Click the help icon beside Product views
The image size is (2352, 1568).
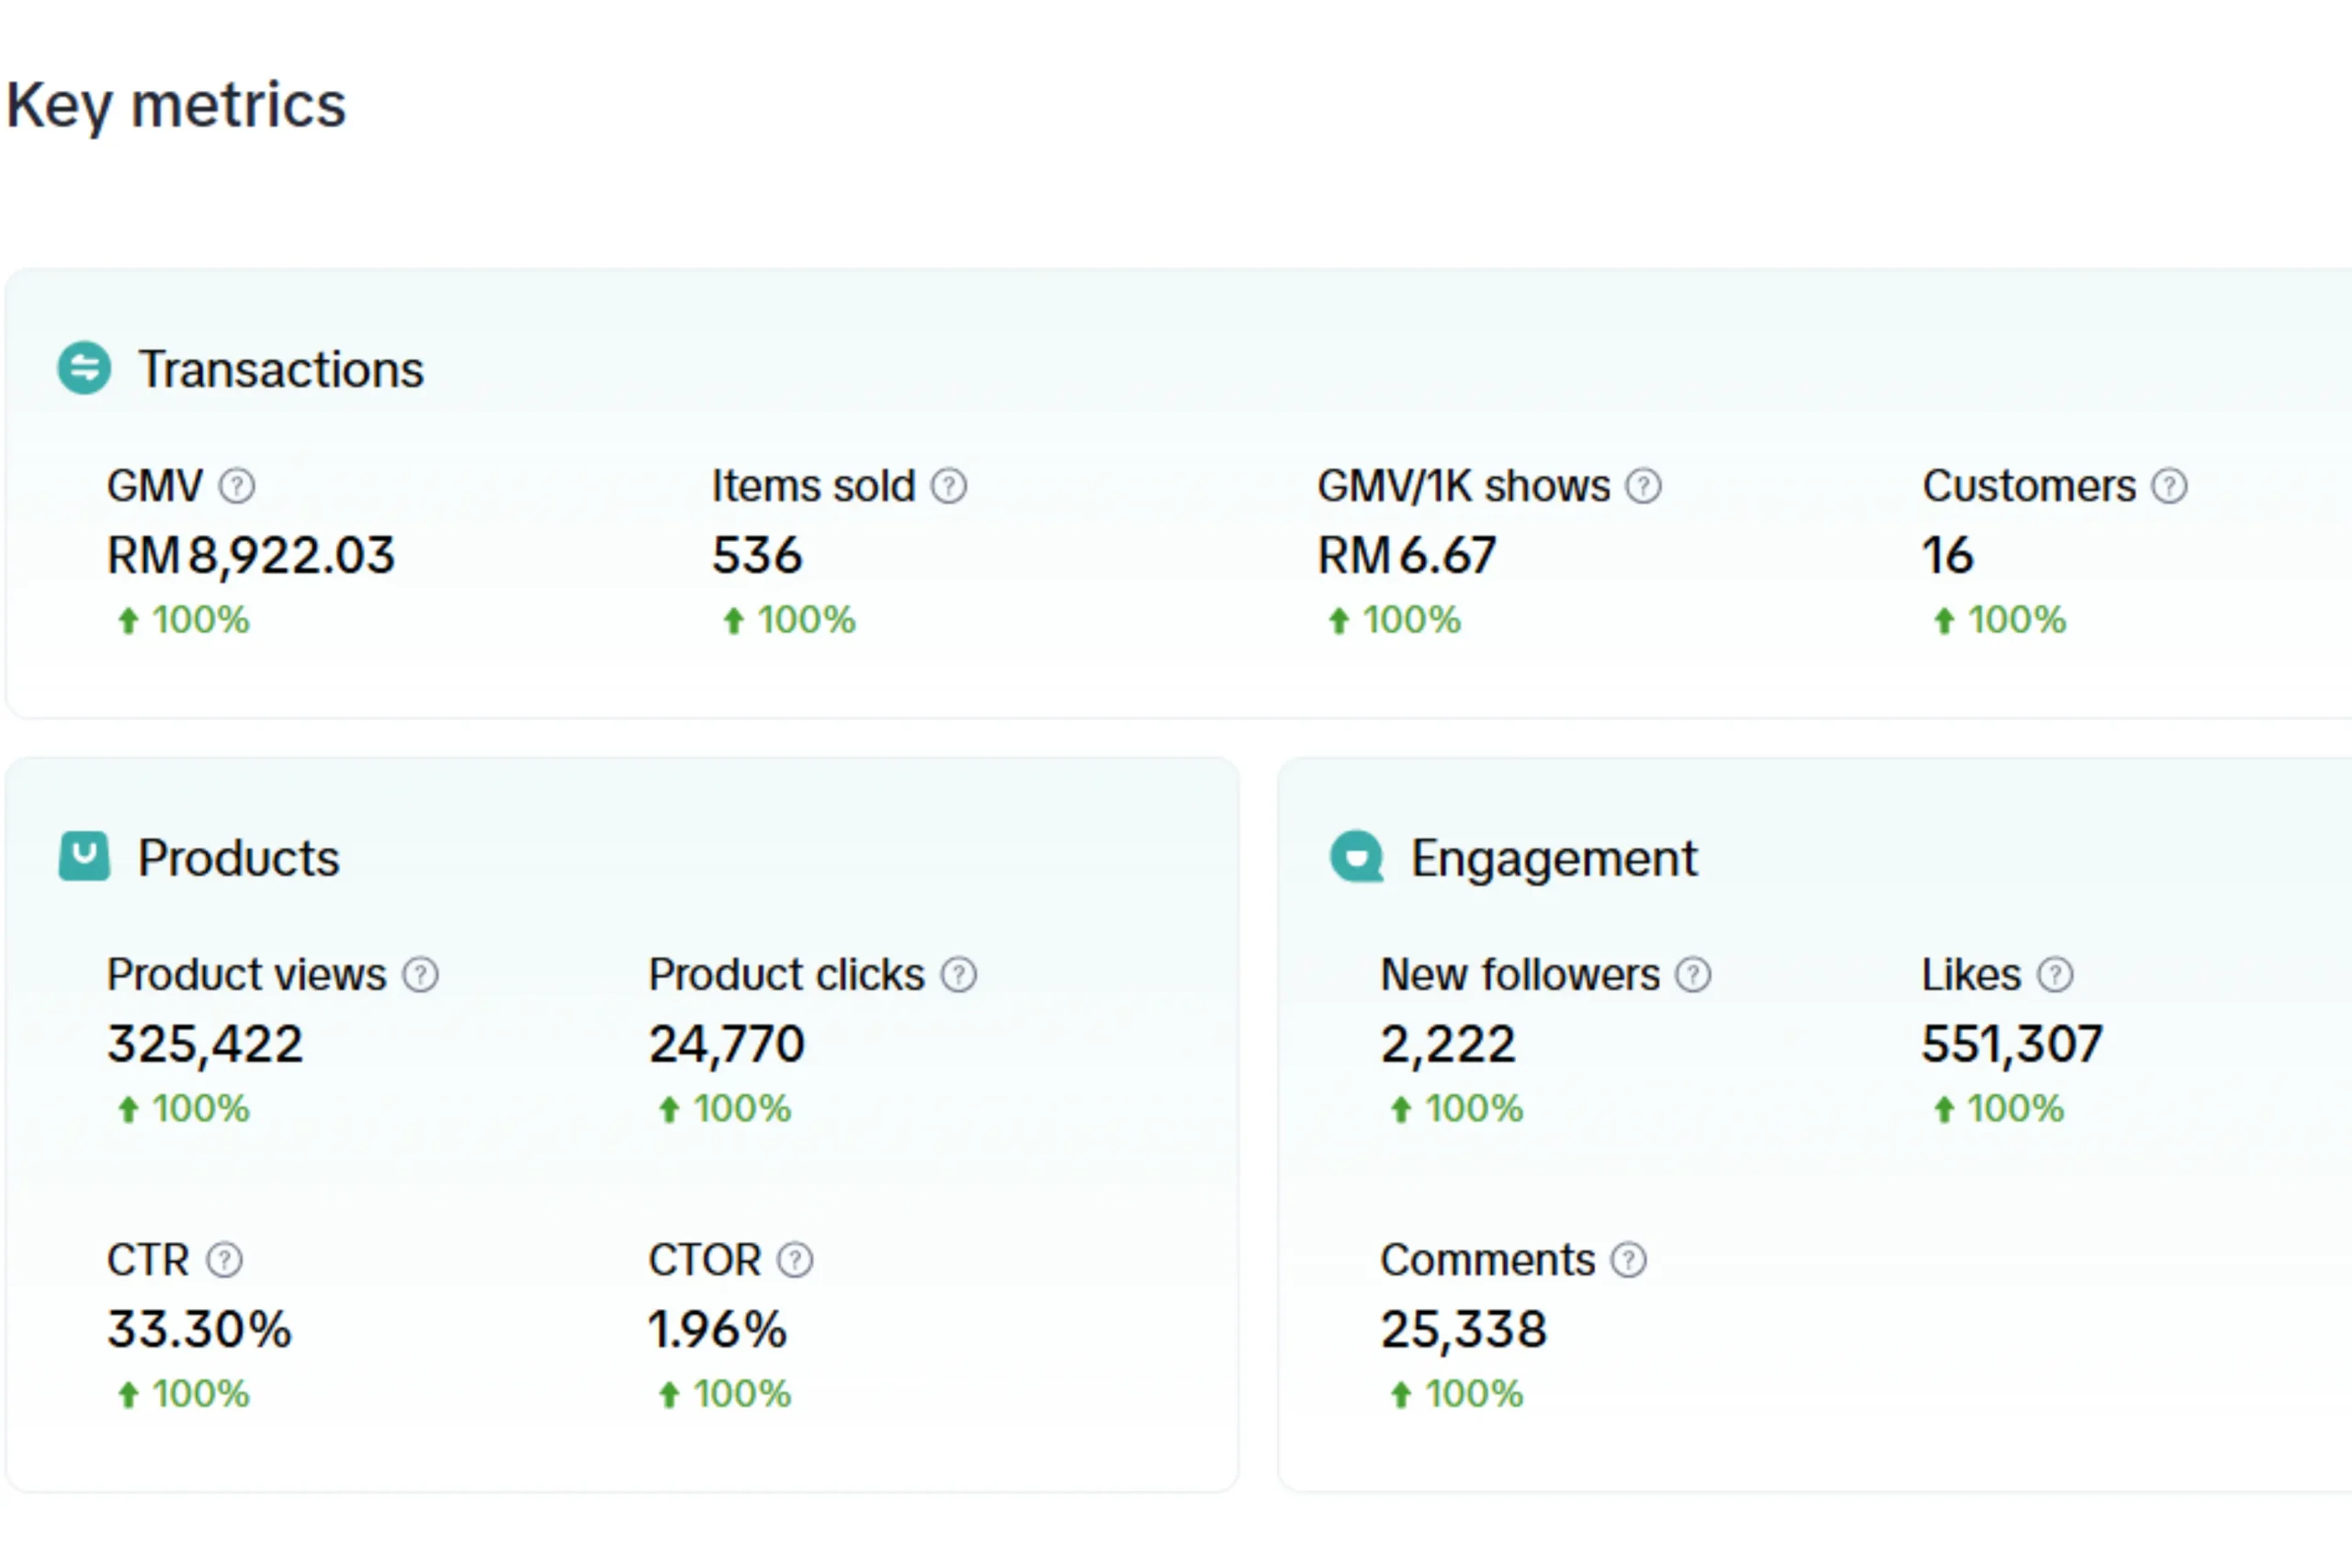coord(421,975)
